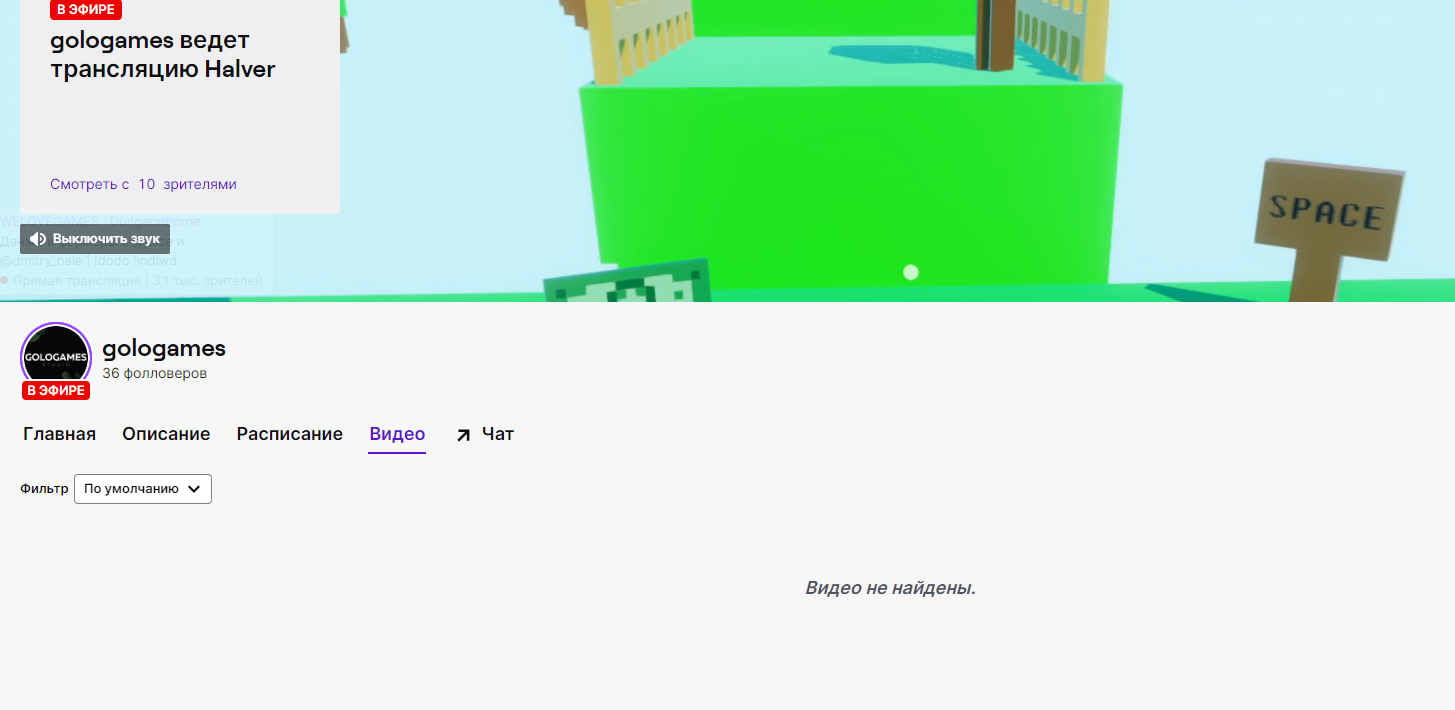Switch to the Описание tab
The height and width of the screenshot is (710, 1455).
point(166,434)
